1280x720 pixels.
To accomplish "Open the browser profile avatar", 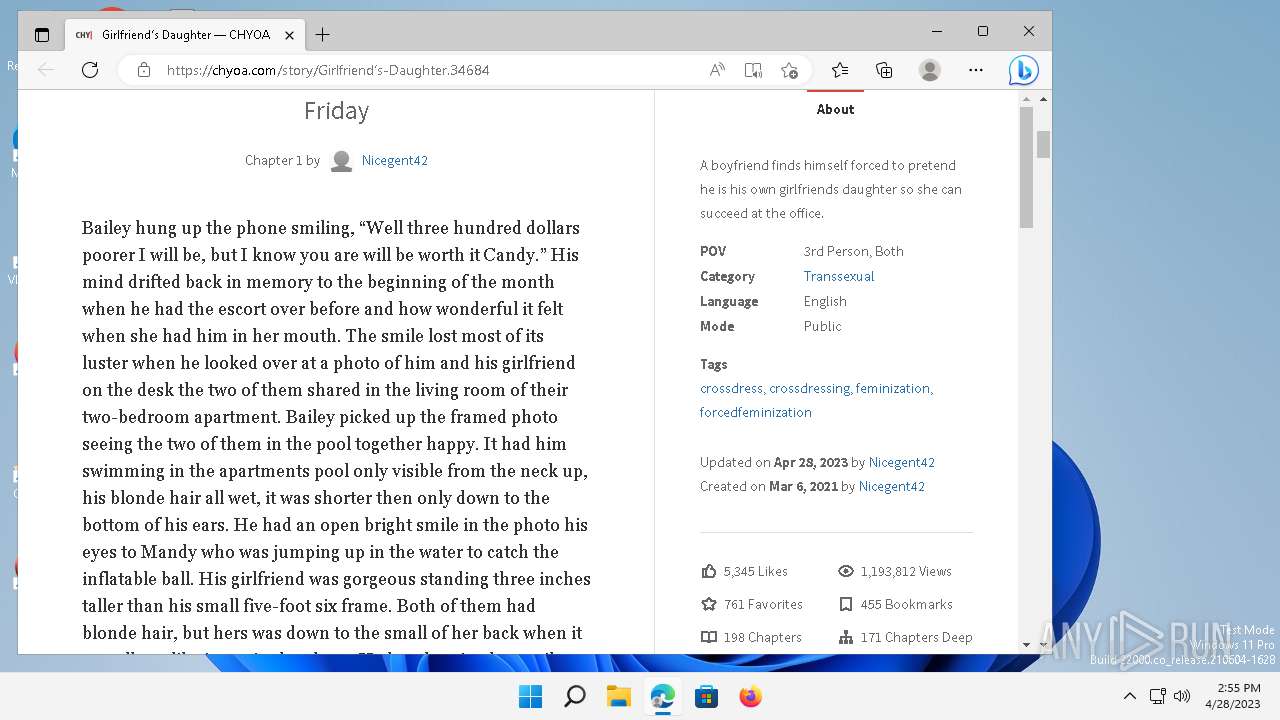I will tap(930, 70).
